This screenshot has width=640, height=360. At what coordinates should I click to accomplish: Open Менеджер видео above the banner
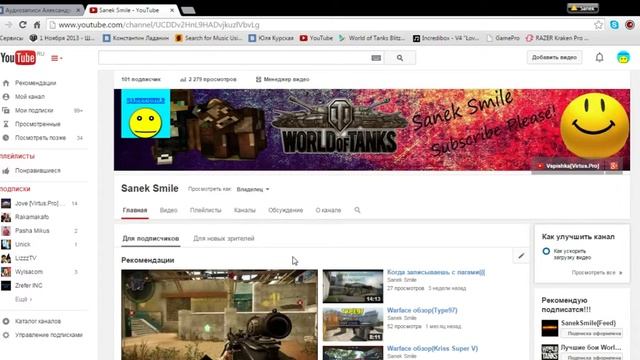(282, 79)
